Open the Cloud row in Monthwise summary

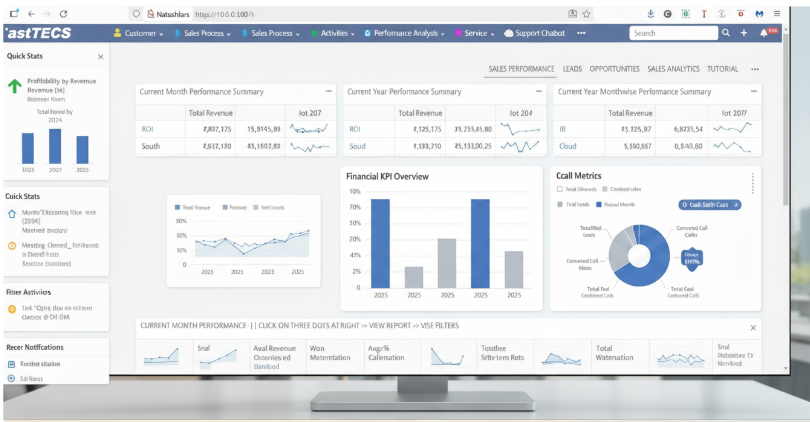(657, 146)
